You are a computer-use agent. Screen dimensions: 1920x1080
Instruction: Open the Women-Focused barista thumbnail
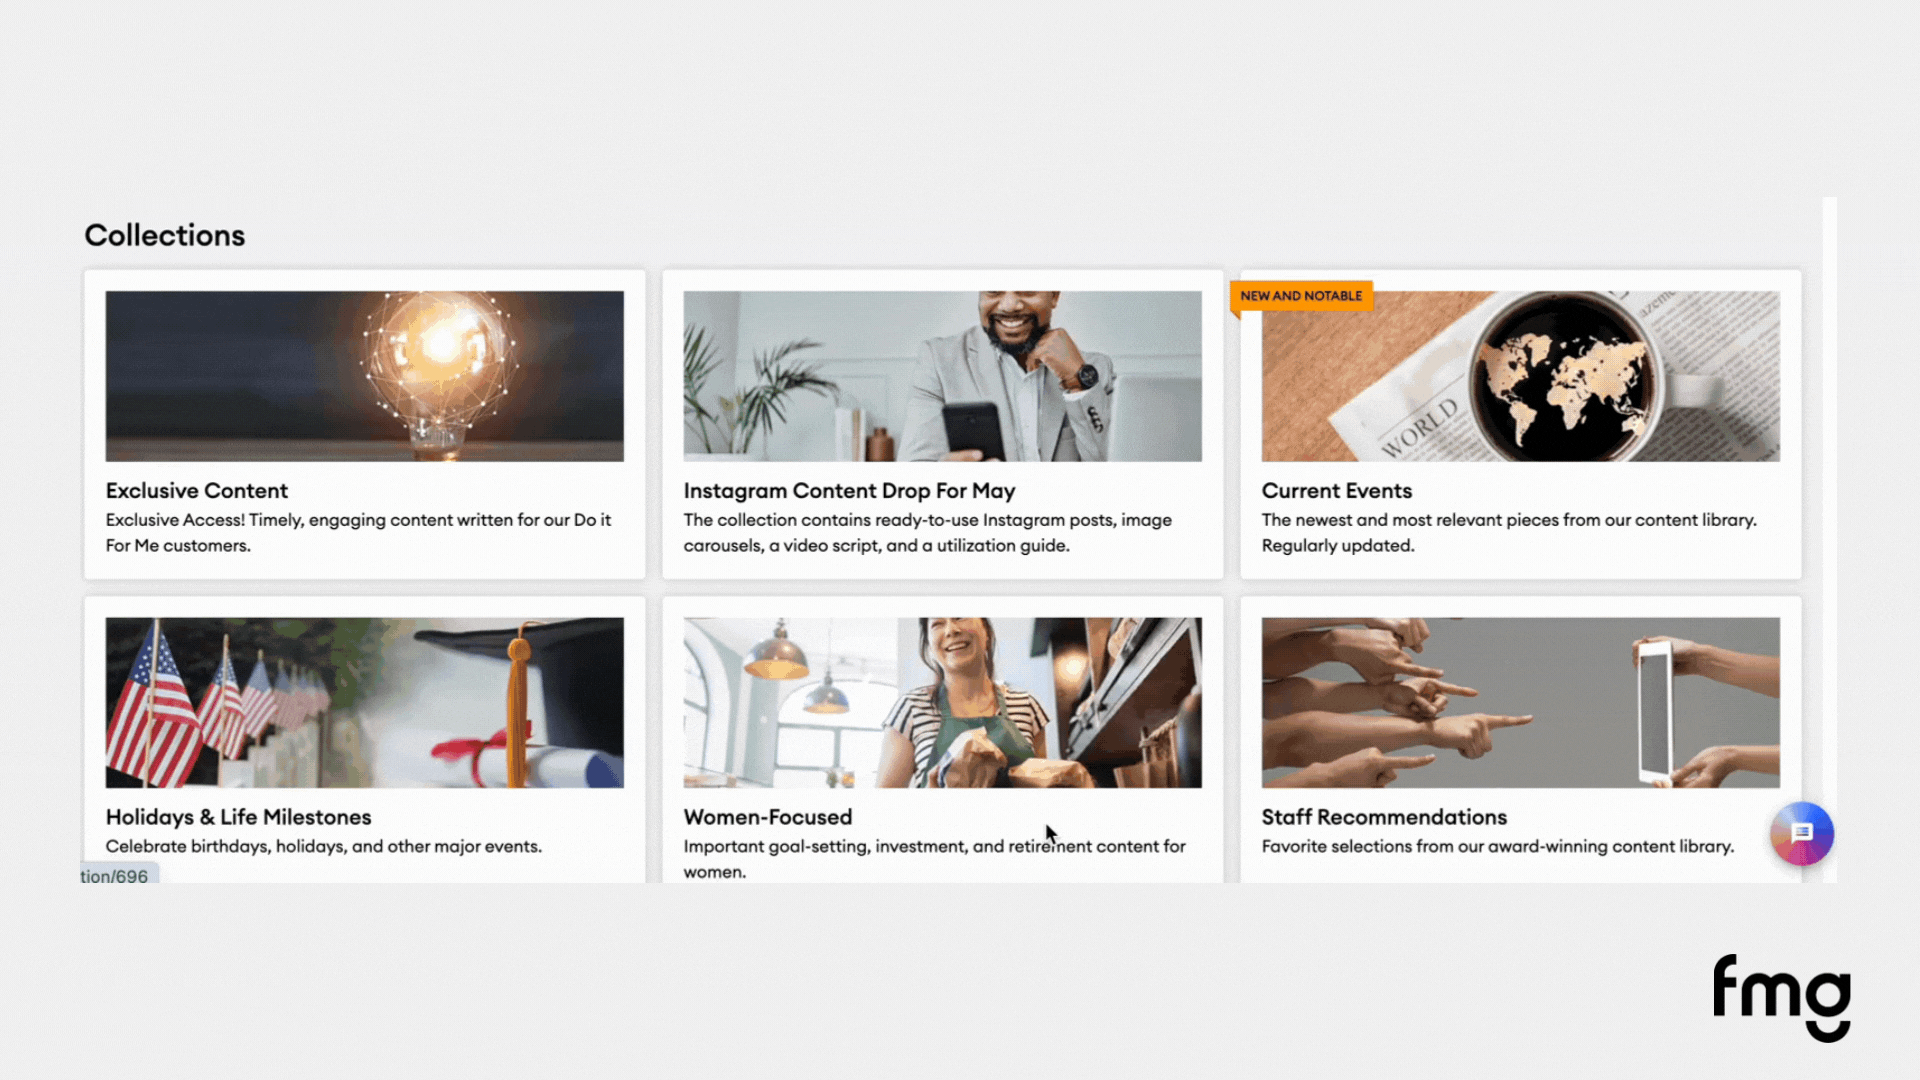pos(943,702)
